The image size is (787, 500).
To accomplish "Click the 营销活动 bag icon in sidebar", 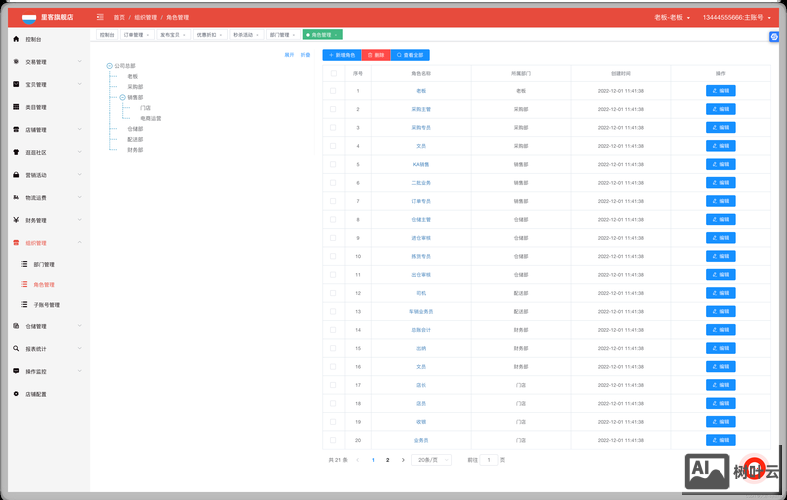I will 16,175.
